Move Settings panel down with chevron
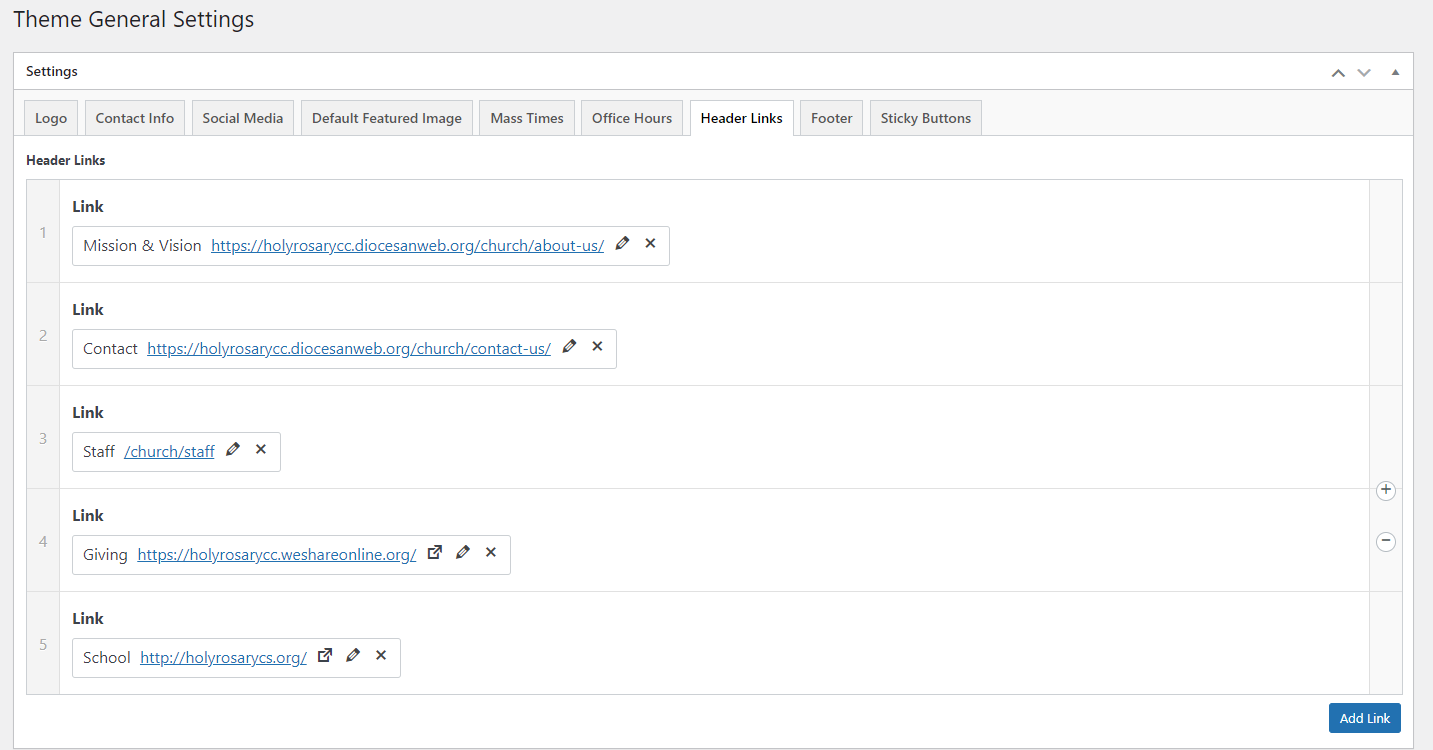Screen dimensions: 1433x750 click(1364, 73)
